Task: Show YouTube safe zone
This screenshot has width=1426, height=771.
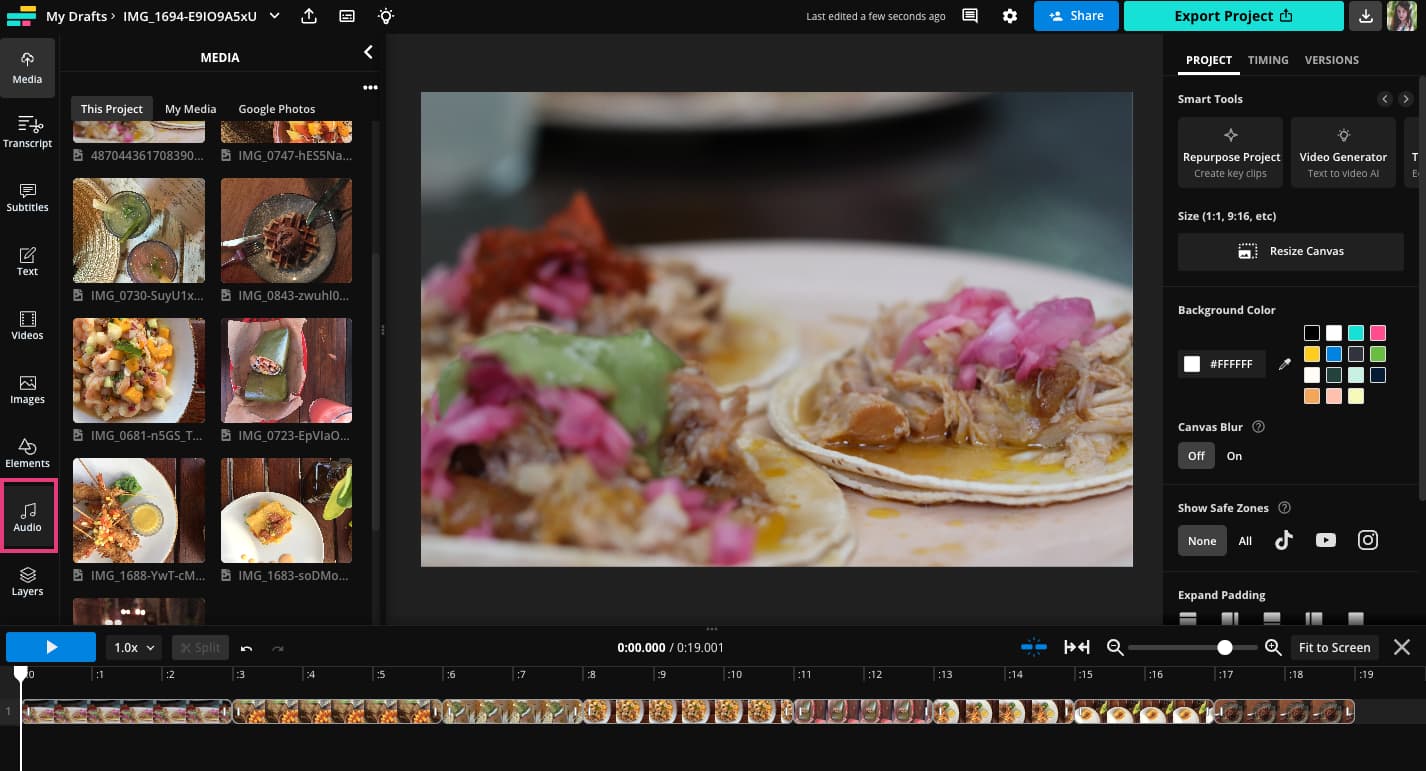Action: (1326, 541)
